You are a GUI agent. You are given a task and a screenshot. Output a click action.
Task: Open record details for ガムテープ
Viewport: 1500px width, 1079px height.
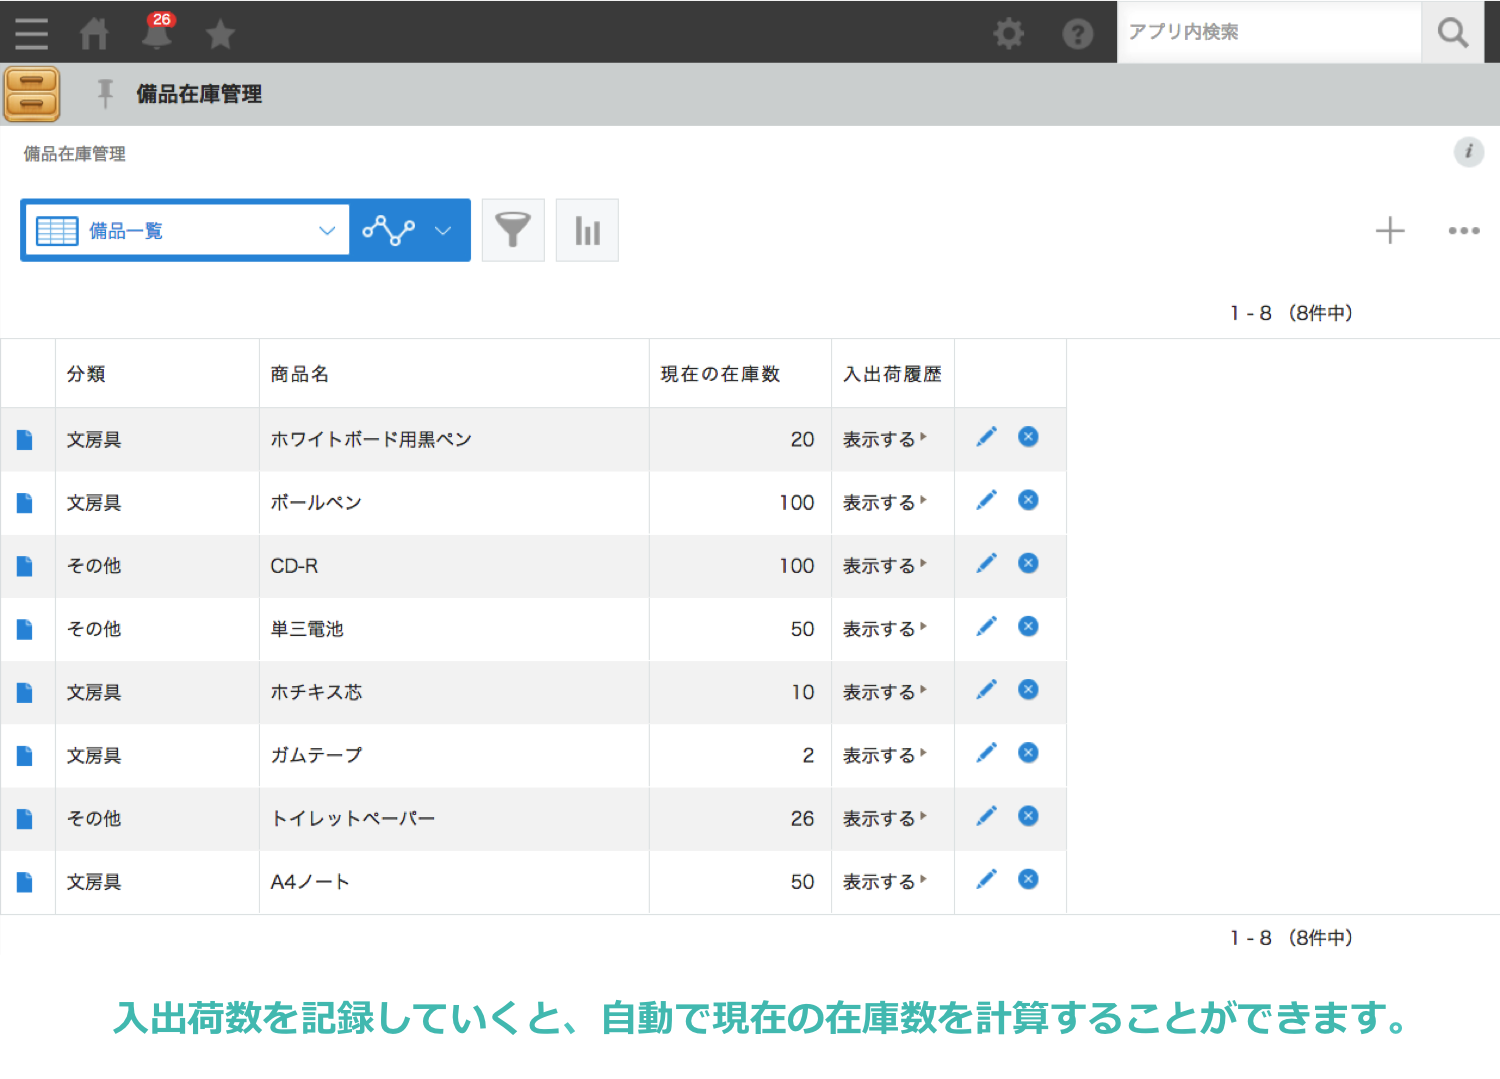click(x=25, y=756)
